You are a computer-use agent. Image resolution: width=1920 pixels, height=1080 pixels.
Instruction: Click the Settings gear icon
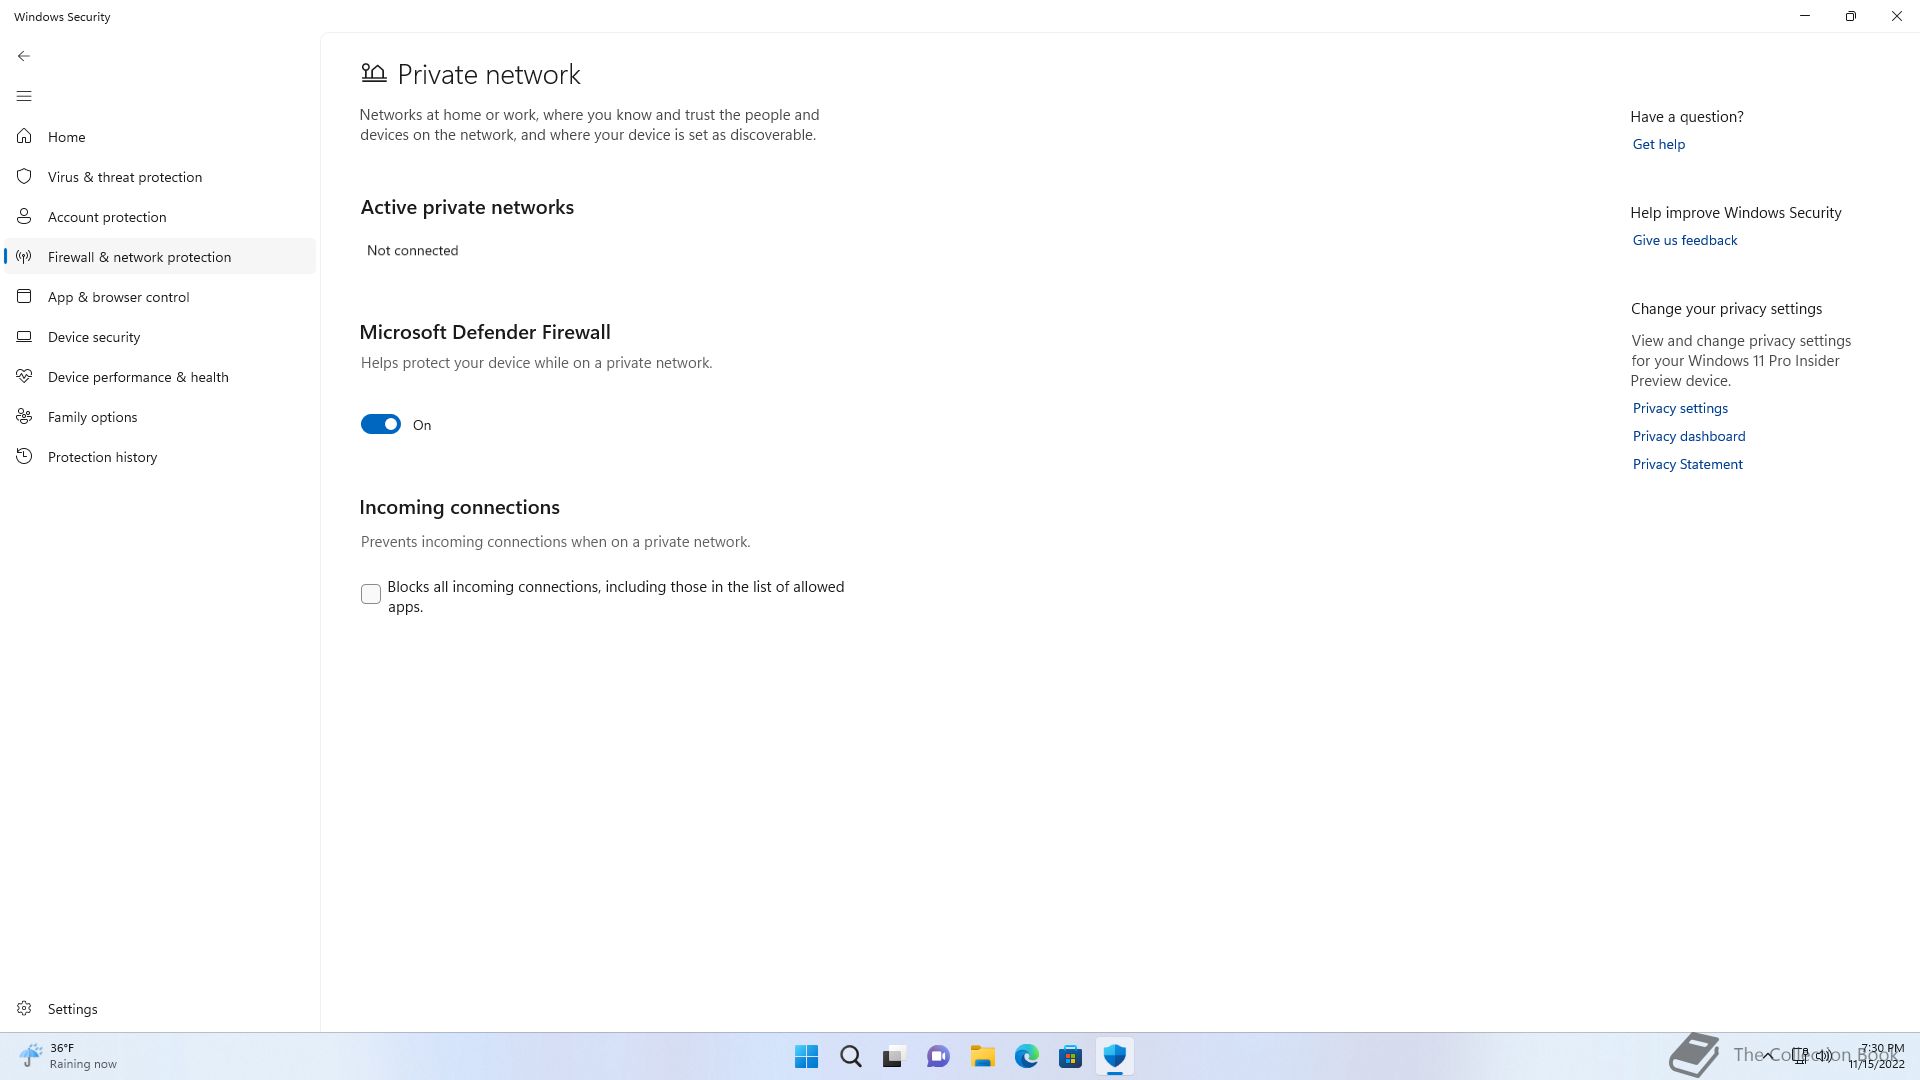tap(24, 1008)
